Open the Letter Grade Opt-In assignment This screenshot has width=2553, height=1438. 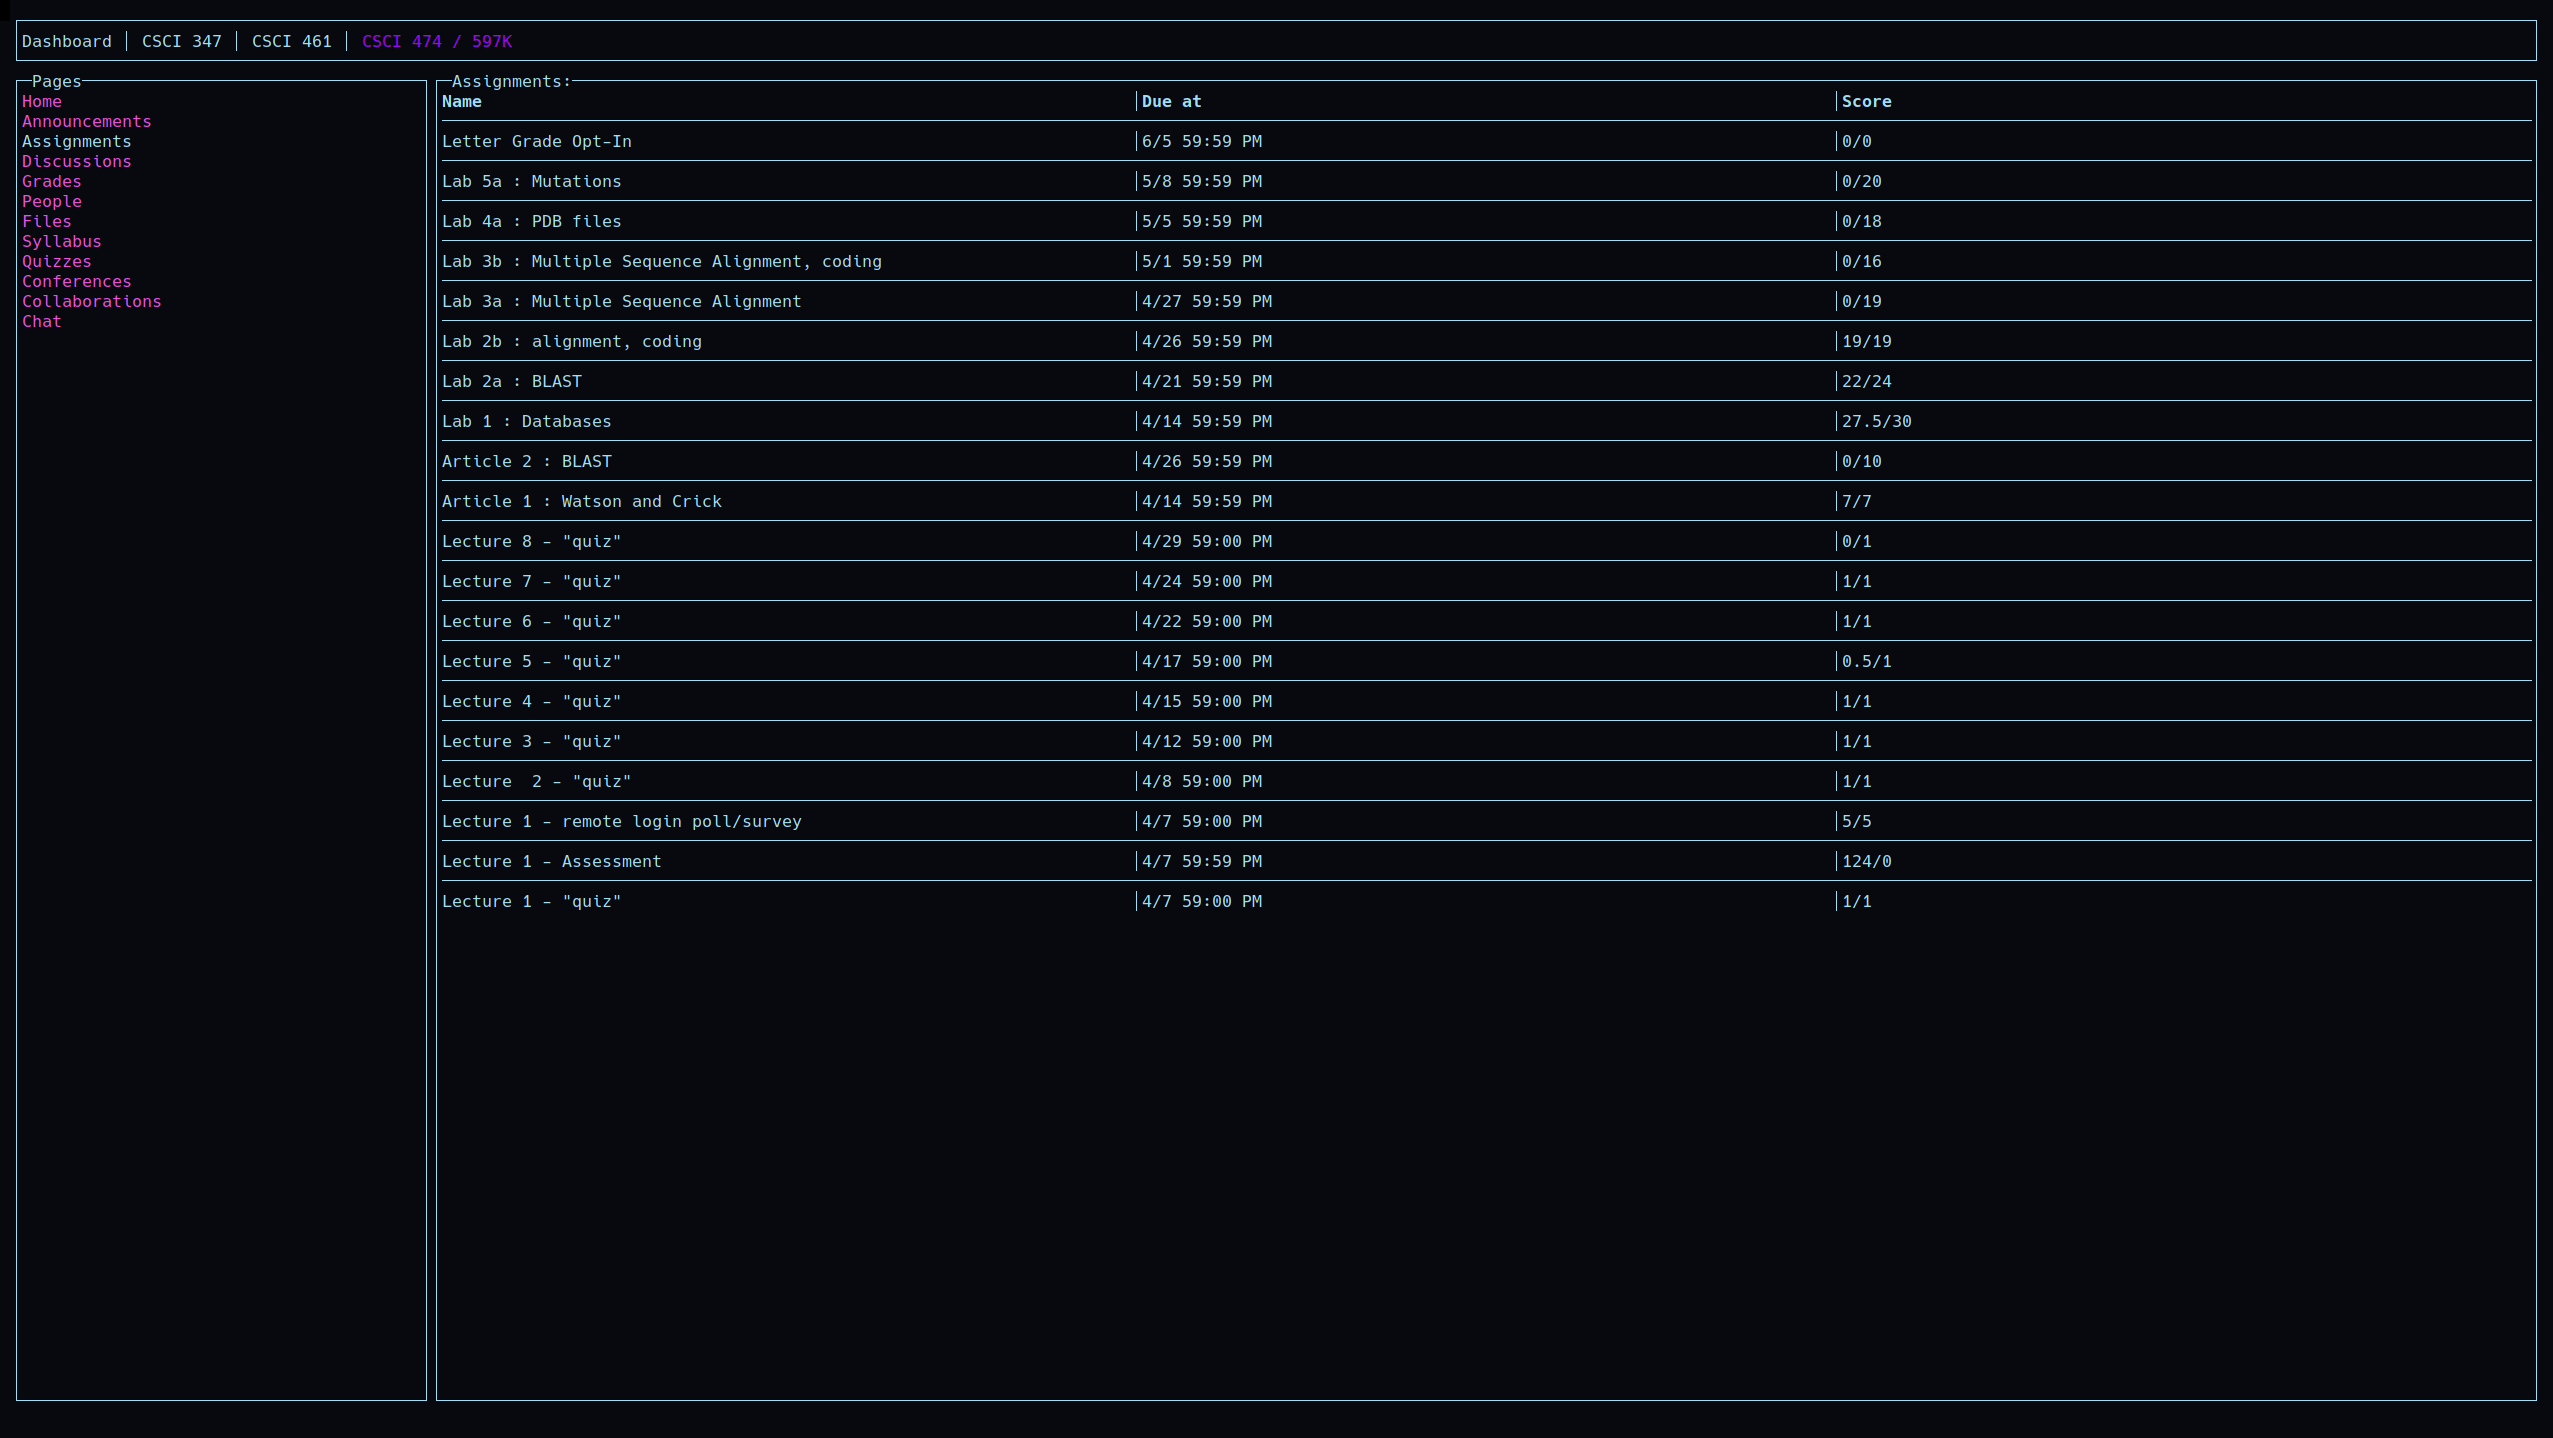(536, 141)
